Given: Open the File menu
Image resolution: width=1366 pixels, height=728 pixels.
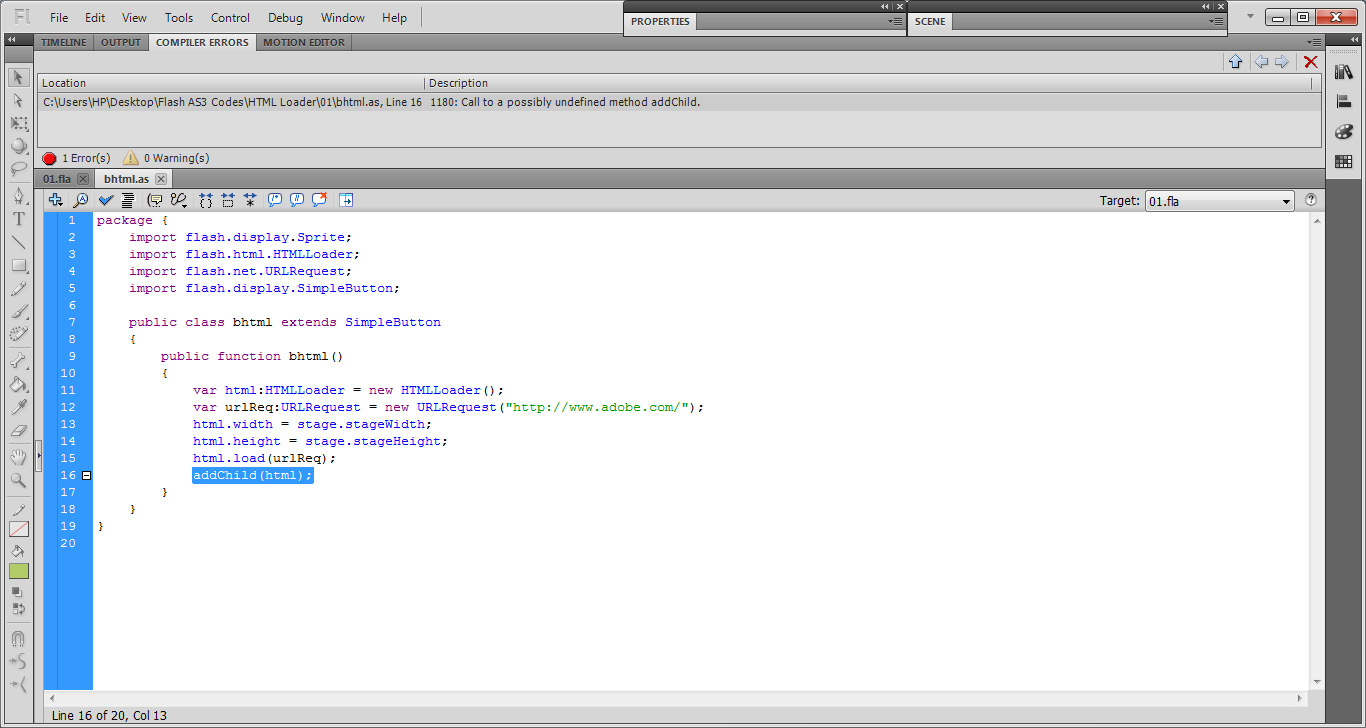Looking at the screenshot, I should click(59, 18).
